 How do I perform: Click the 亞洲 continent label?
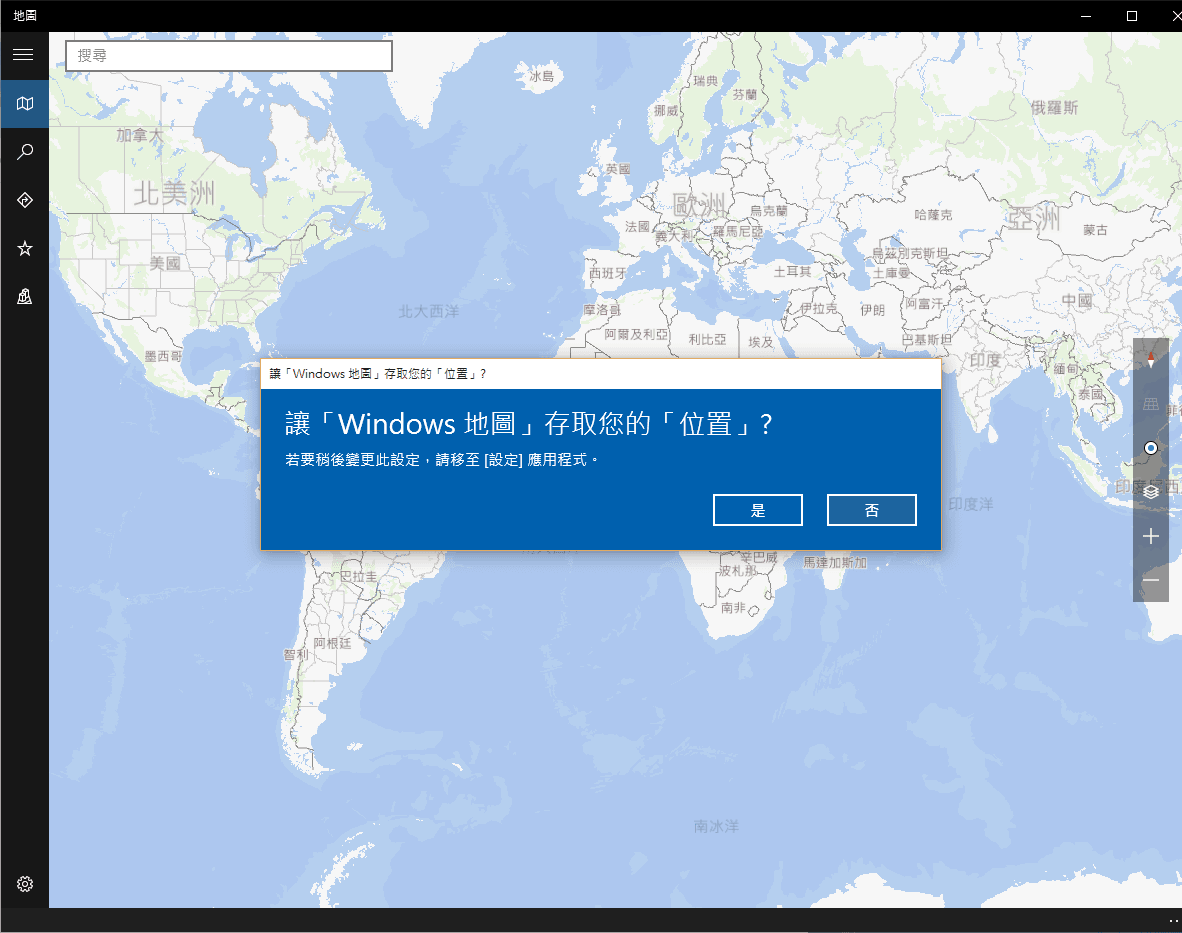(1034, 219)
